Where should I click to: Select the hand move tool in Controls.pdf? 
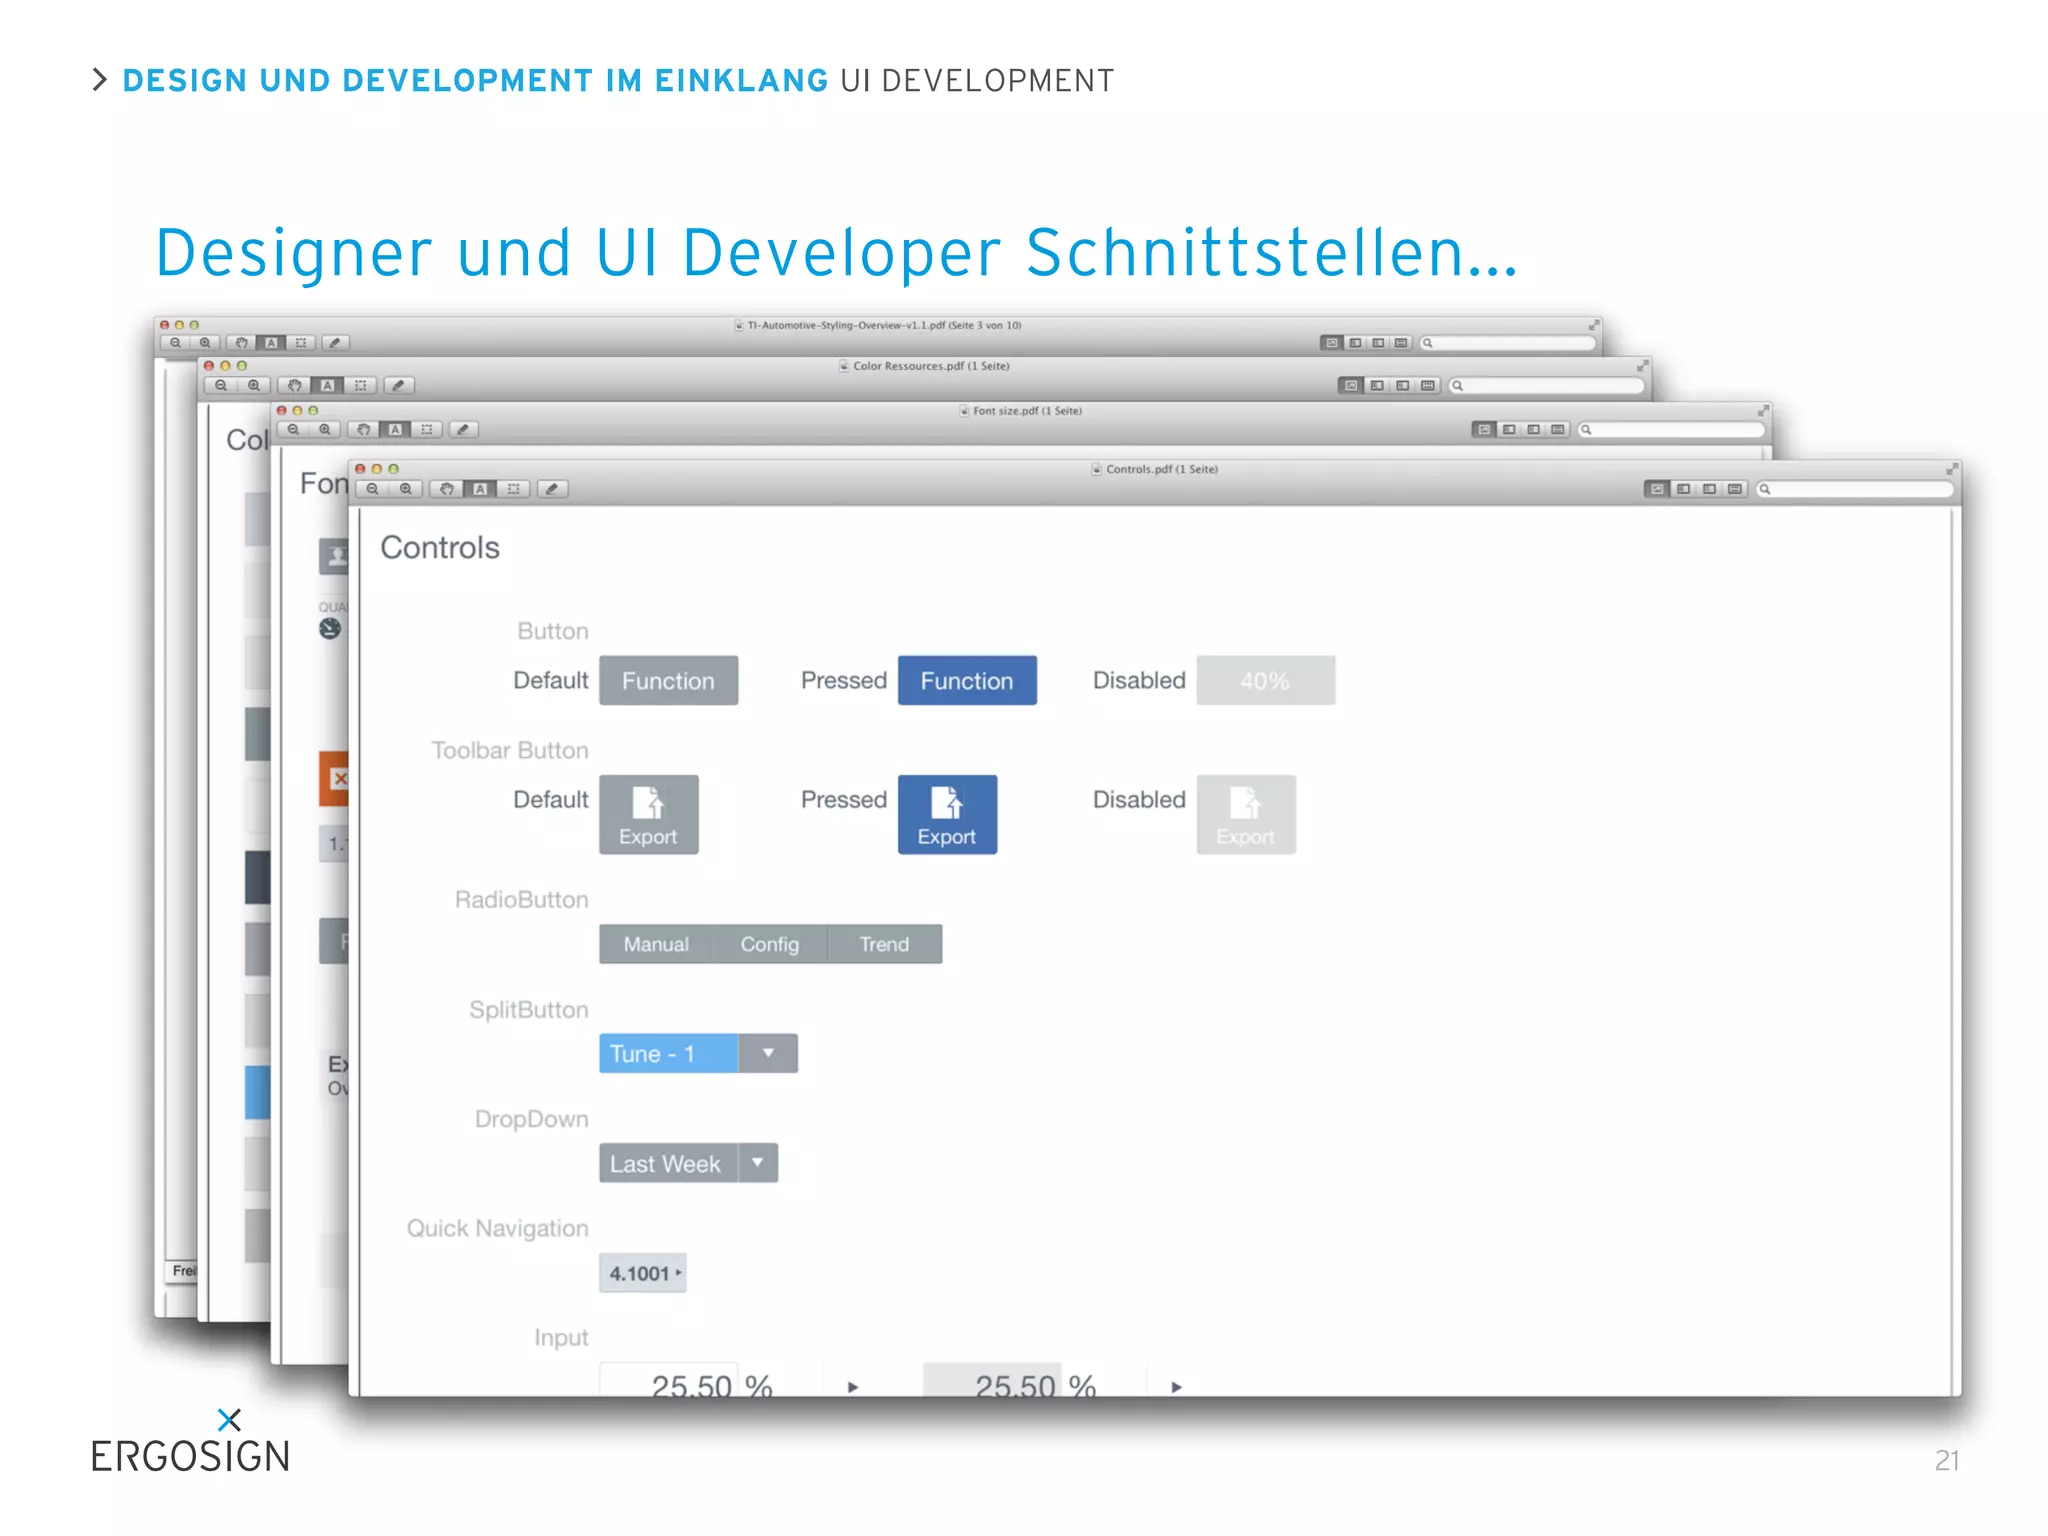pyautogui.click(x=447, y=489)
